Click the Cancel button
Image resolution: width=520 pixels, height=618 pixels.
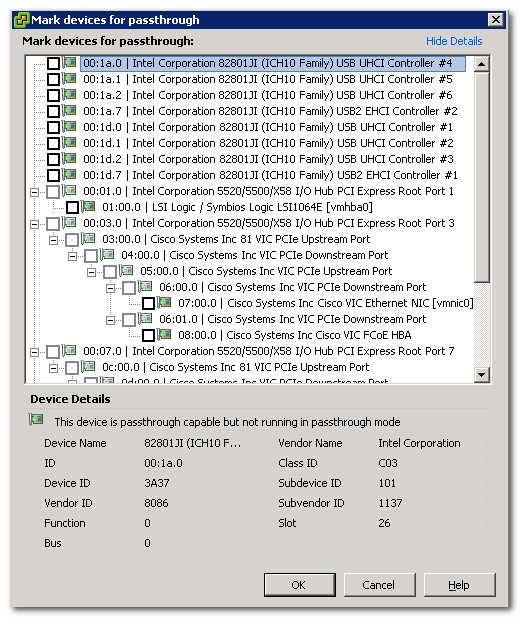[x=379, y=584]
